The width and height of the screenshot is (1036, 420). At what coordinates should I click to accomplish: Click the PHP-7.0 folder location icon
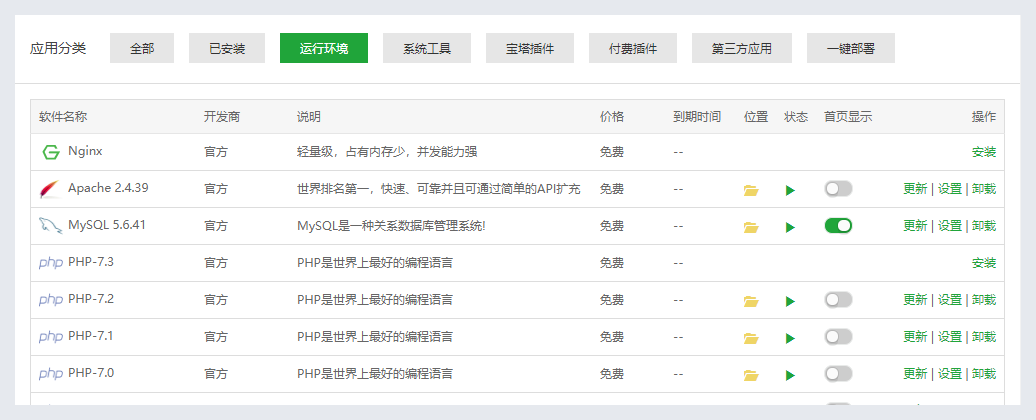751,375
